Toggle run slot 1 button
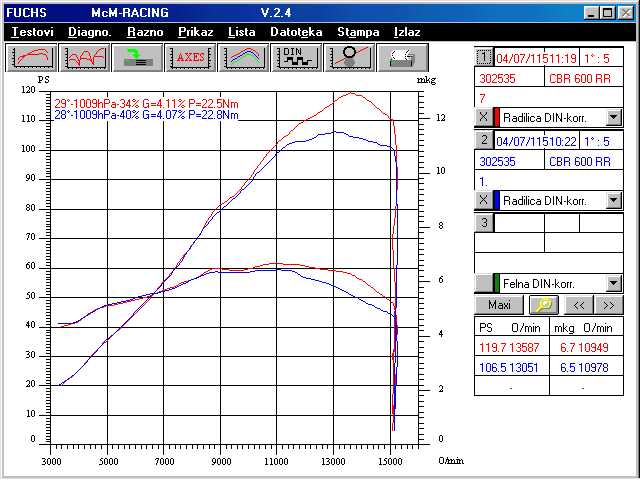The image size is (640, 480). point(484,56)
